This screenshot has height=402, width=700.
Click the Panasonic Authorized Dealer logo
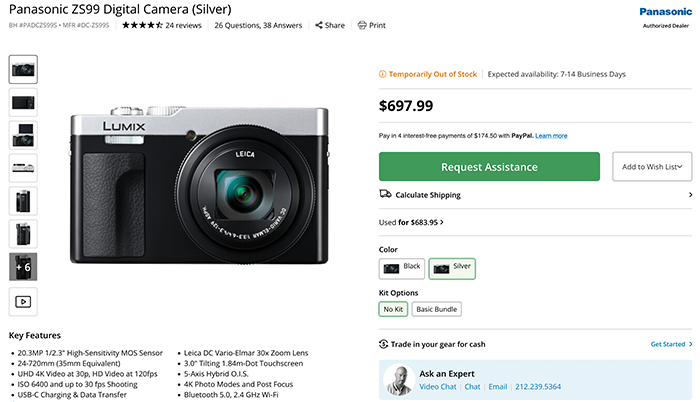[x=664, y=16]
